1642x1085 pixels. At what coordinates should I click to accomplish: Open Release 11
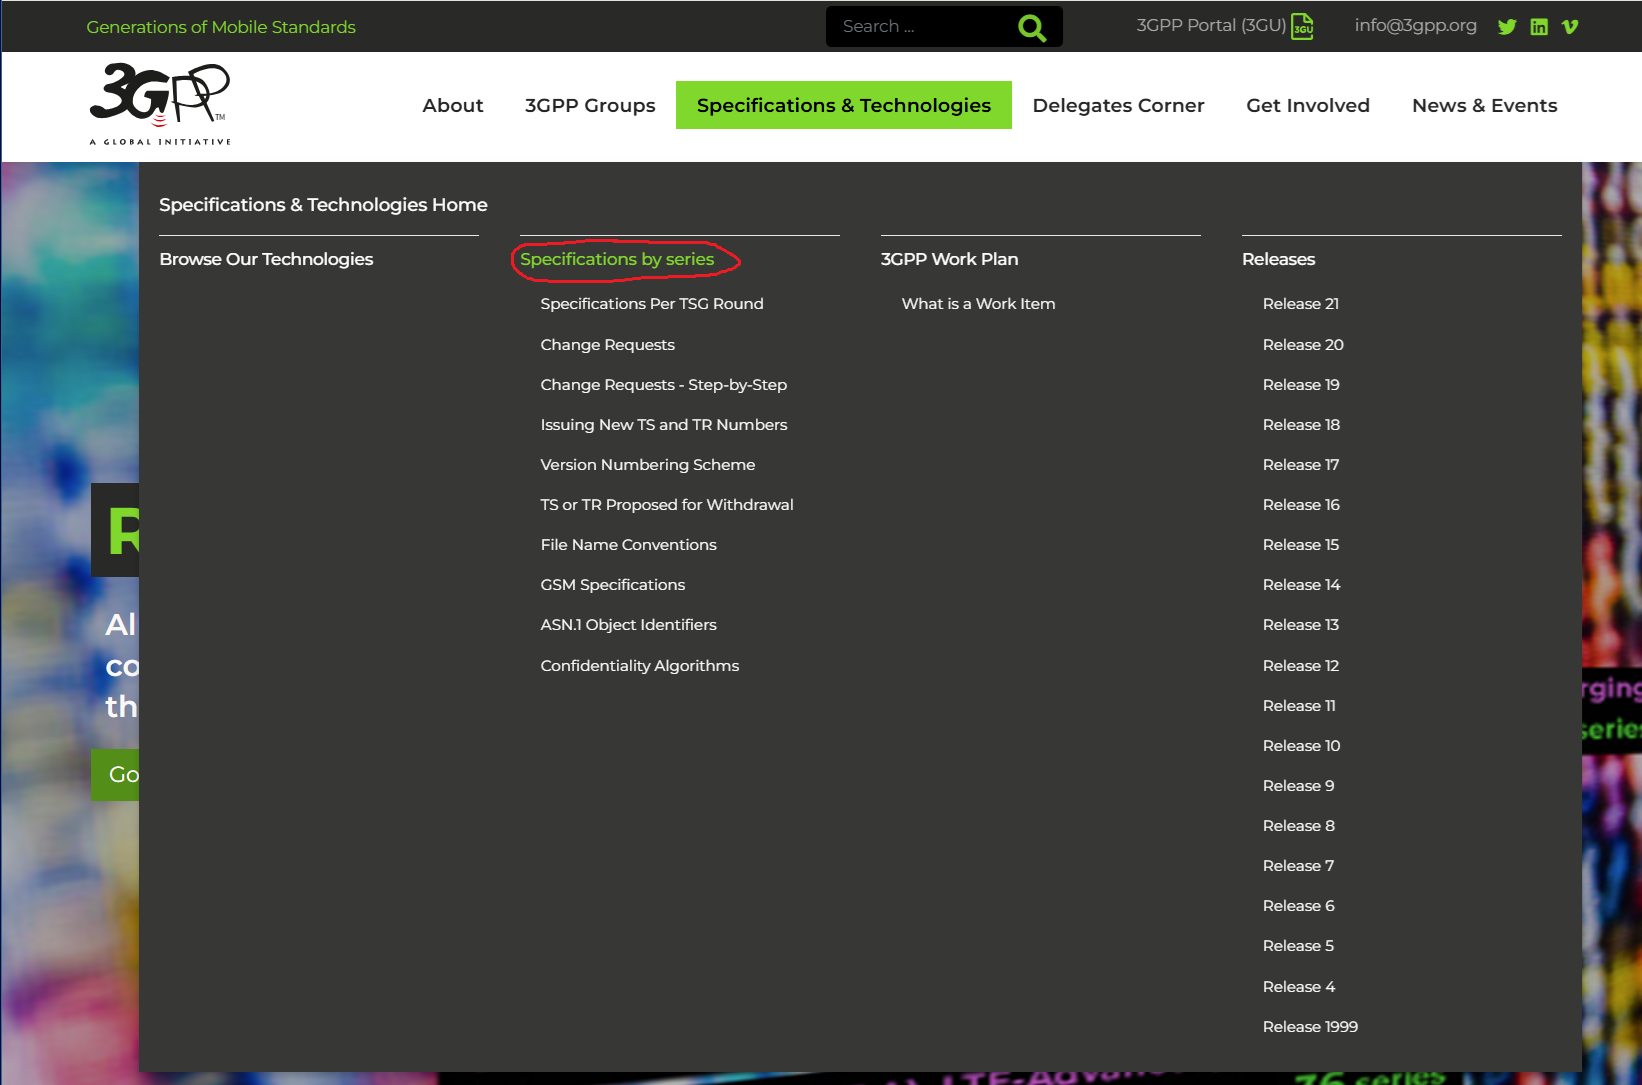pos(1299,706)
